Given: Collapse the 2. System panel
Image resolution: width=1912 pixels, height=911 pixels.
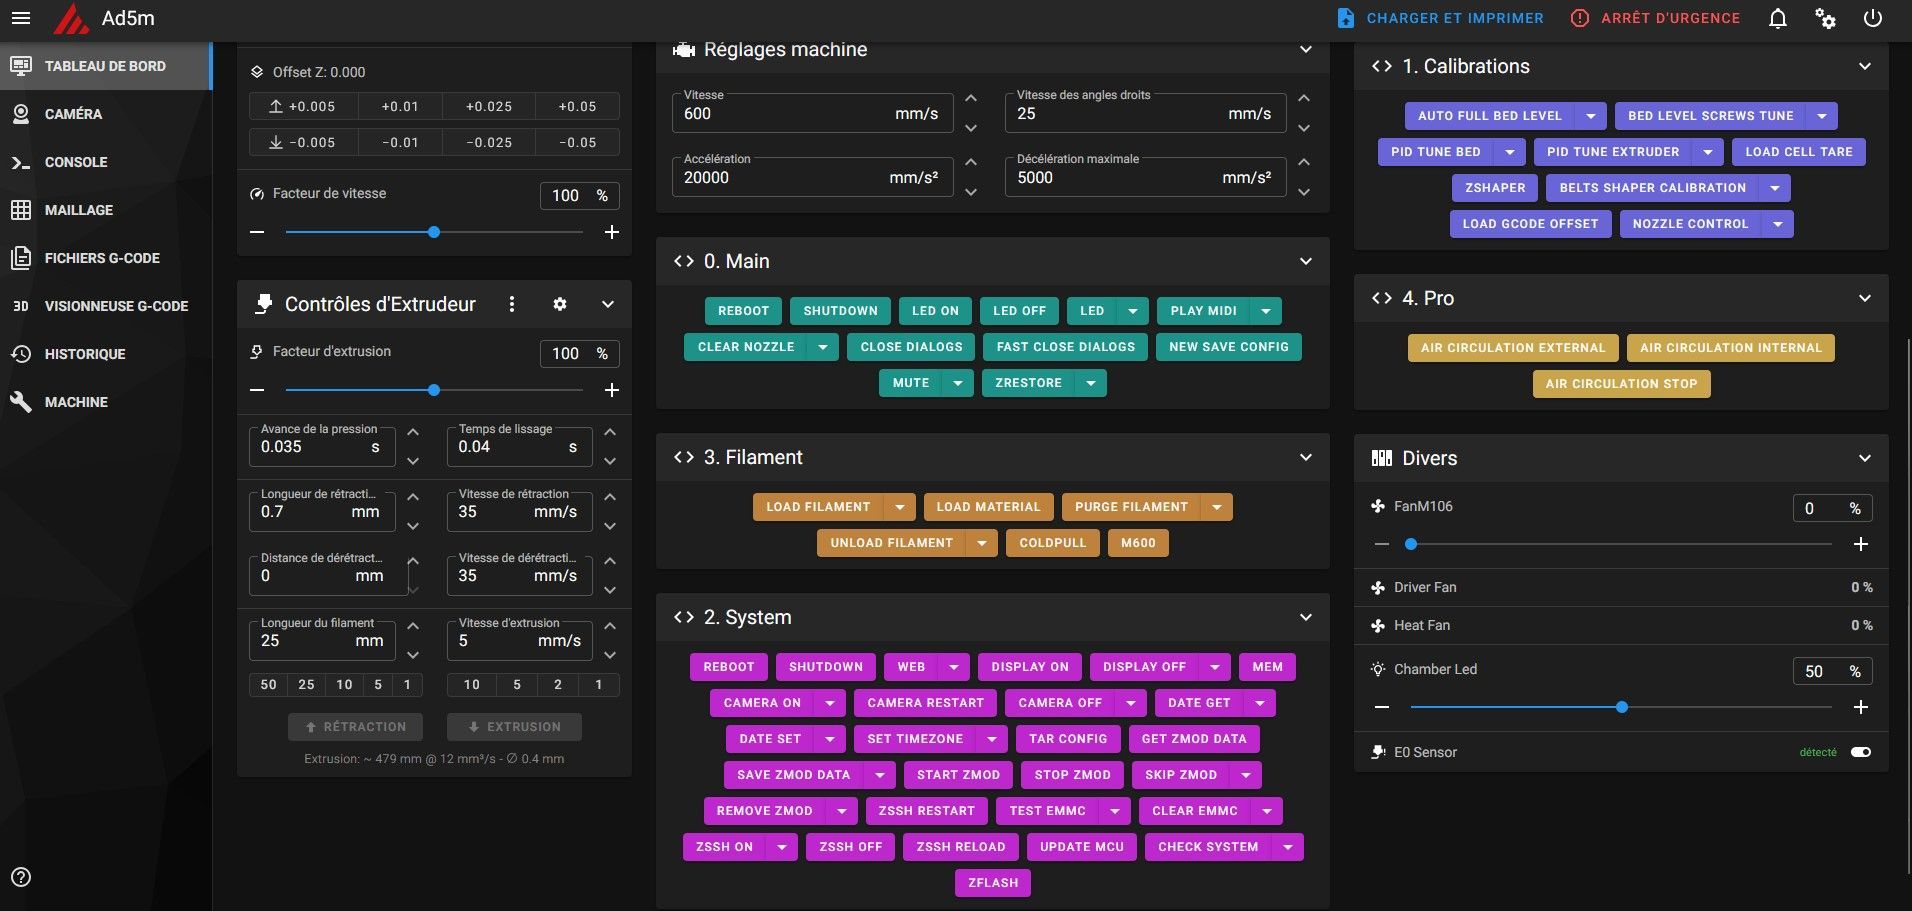Looking at the screenshot, I should (x=1306, y=617).
